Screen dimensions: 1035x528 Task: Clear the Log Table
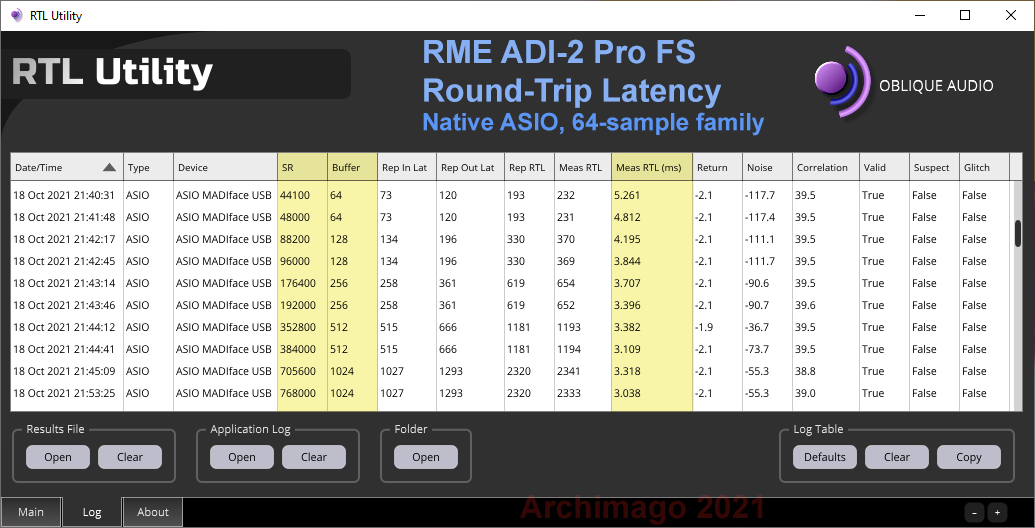click(x=896, y=457)
